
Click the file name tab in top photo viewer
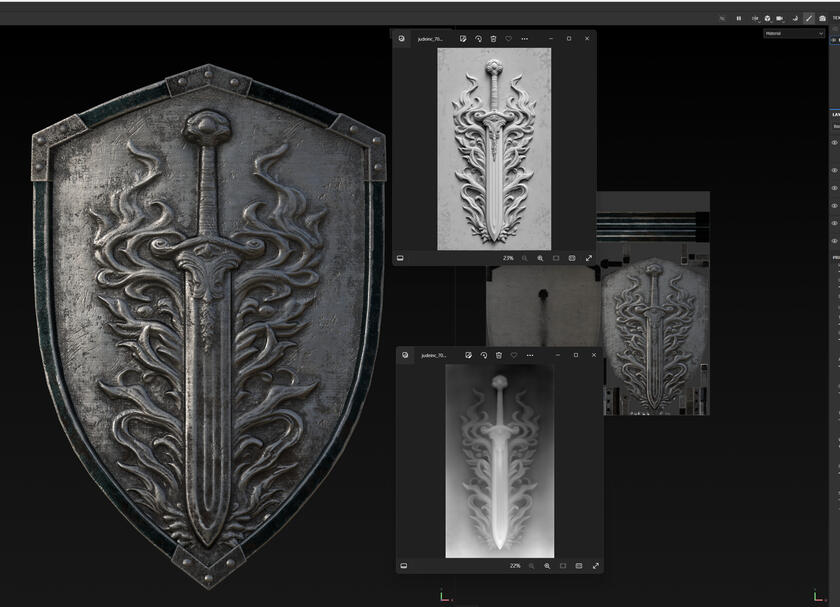(x=430, y=38)
